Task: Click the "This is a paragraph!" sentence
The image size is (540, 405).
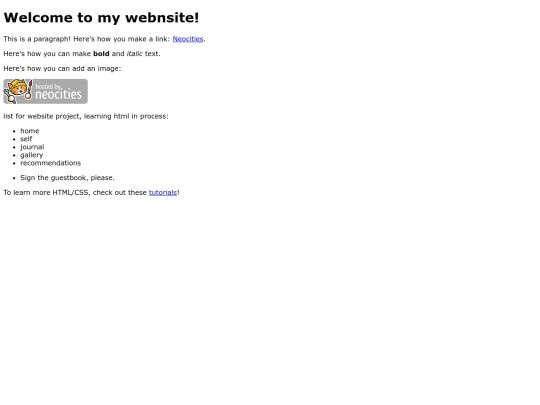Action: (37, 39)
